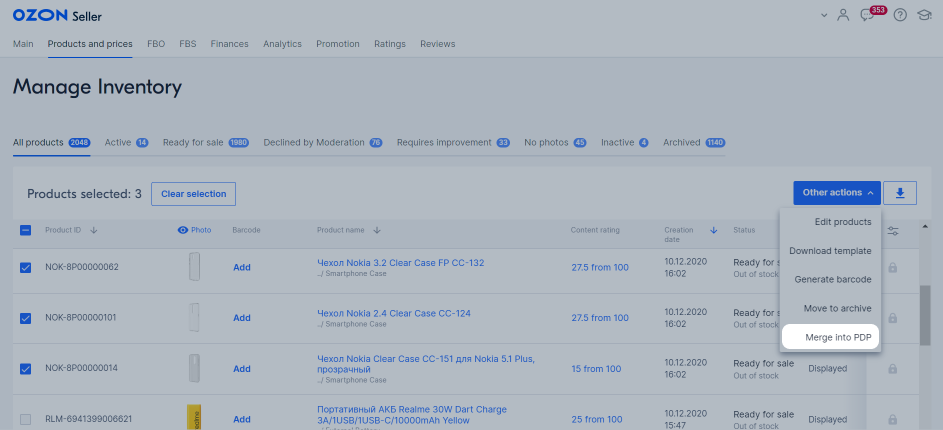Sort by Product ID arrow
The image size is (943, 430).
pyautogui.click(x=93, y=230)
